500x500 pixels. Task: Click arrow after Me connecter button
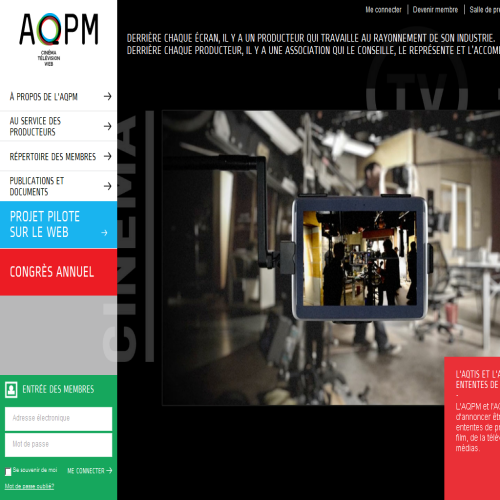pyautogui.click(x=109, y=471)
